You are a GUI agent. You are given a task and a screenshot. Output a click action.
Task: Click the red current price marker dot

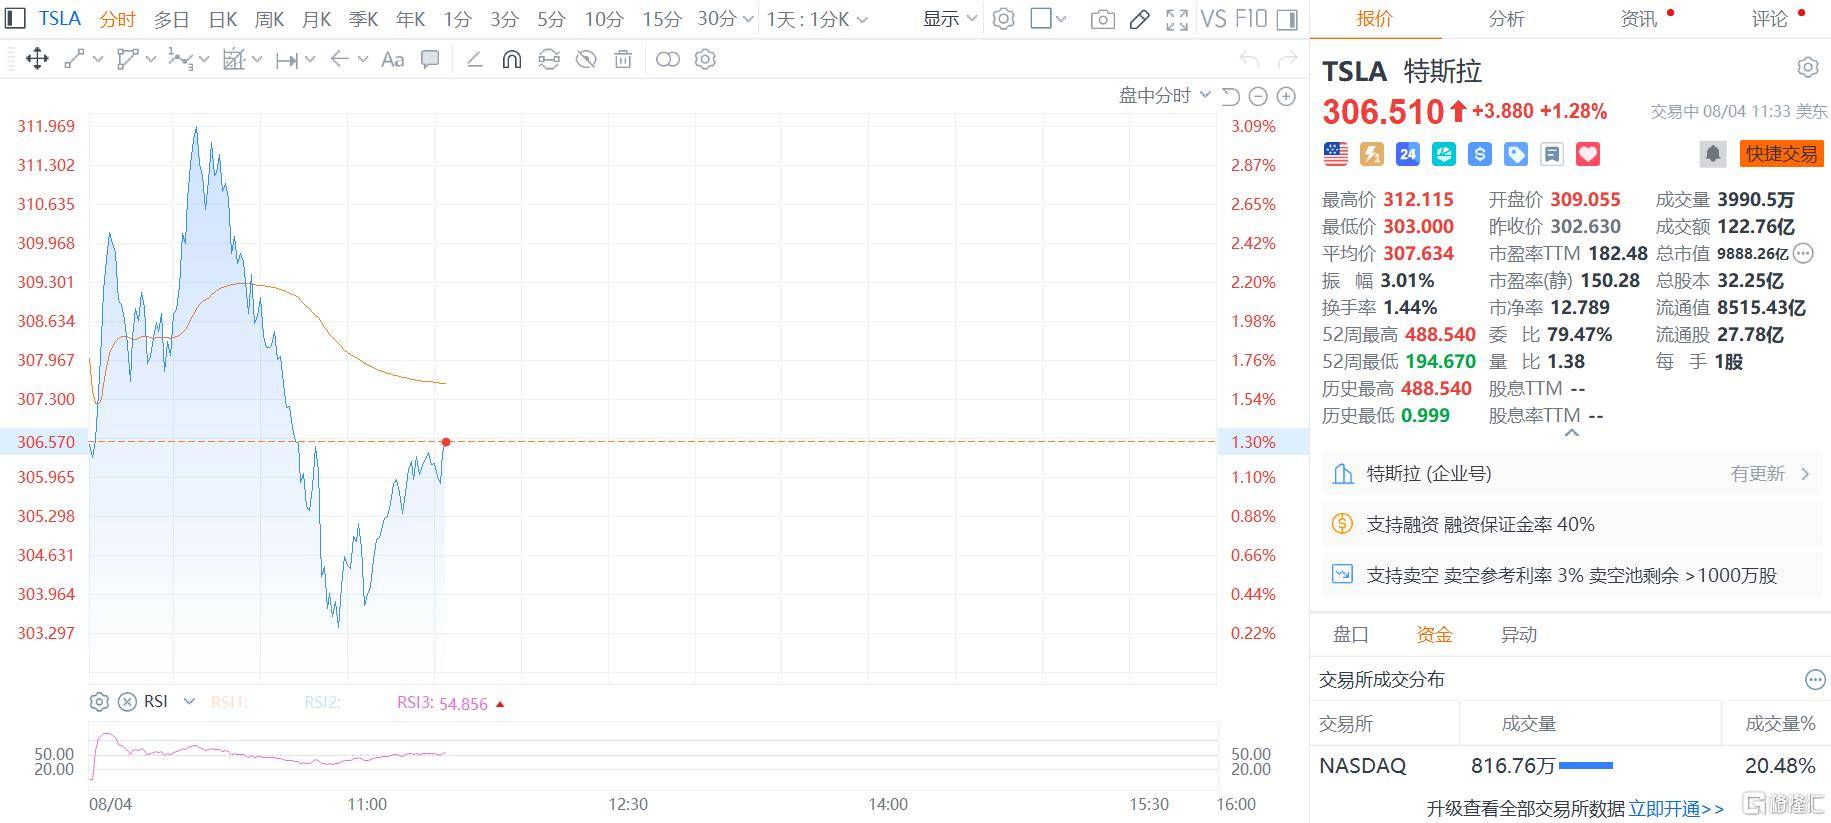pos(446,442)
